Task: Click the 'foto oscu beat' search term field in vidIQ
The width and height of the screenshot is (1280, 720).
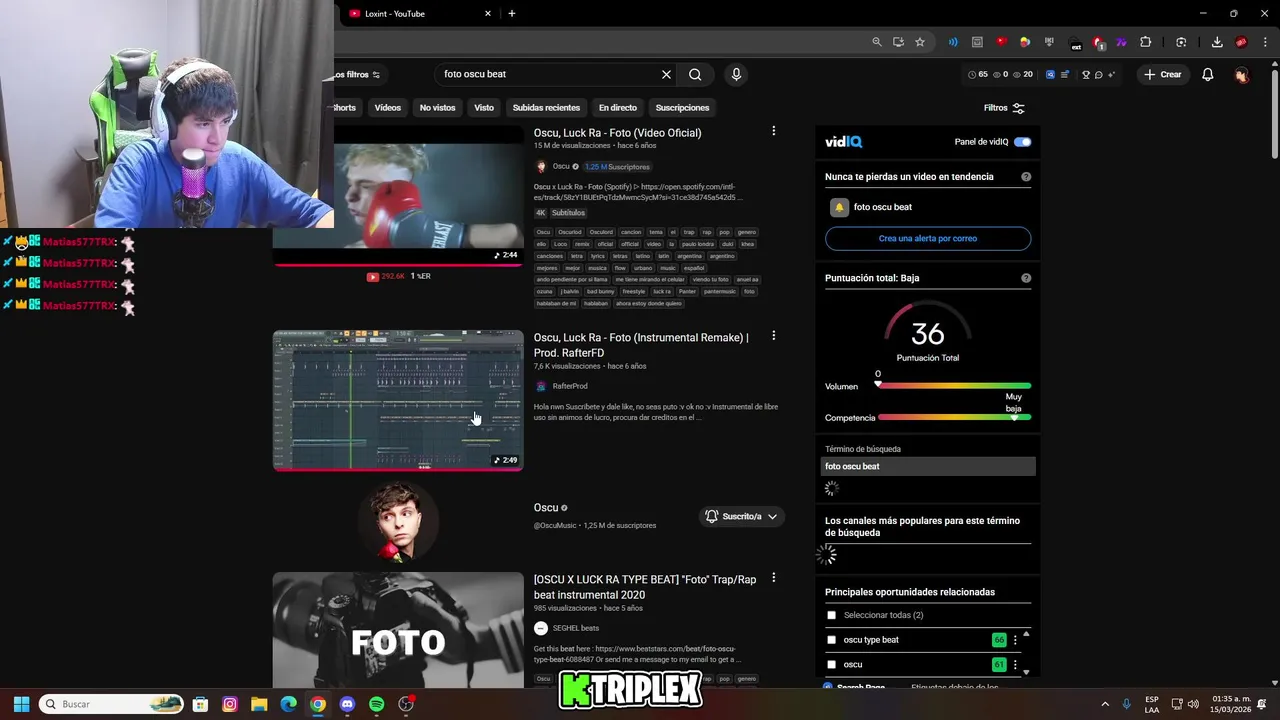Action: click(928, 466)
